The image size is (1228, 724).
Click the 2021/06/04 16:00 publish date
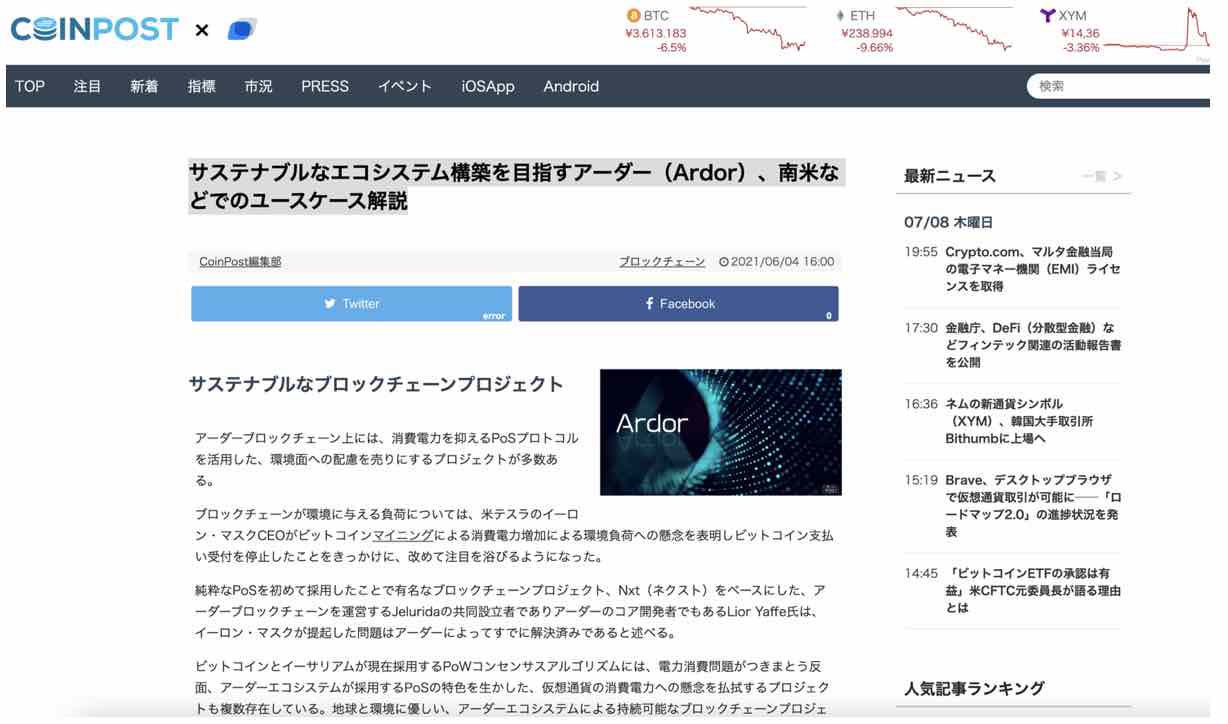tap(783, 262)
